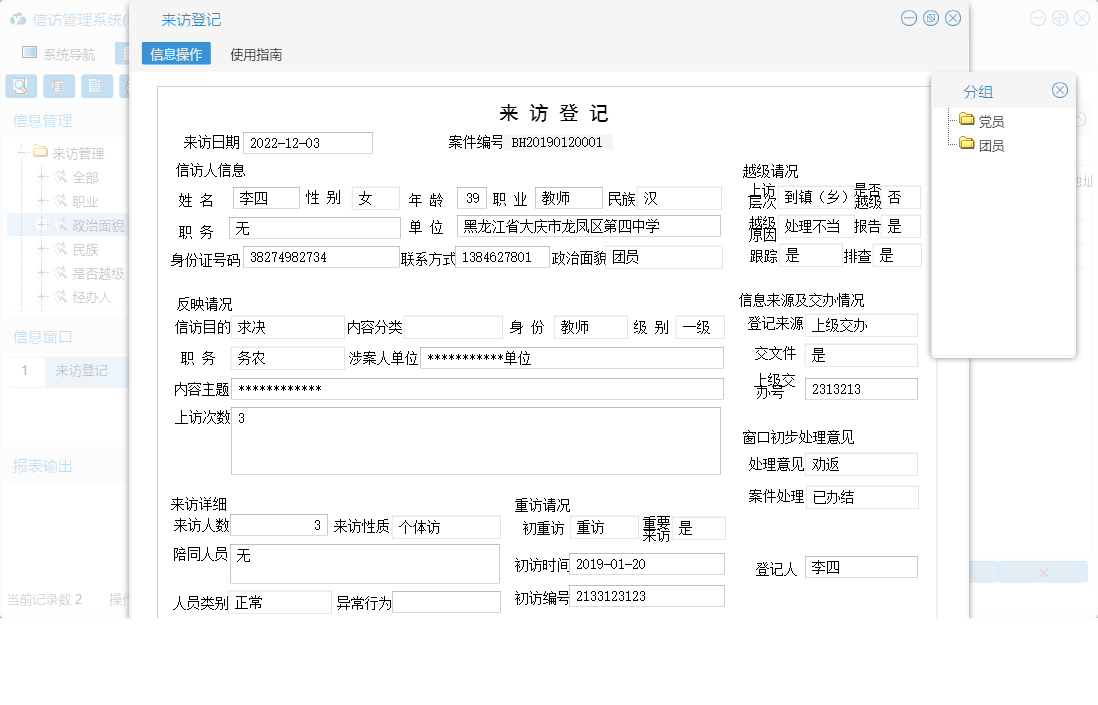This screenshot has width=1098, height=705.
Task: Click the window preview icon in the toolbar
Action: click(x=59, y=87)
